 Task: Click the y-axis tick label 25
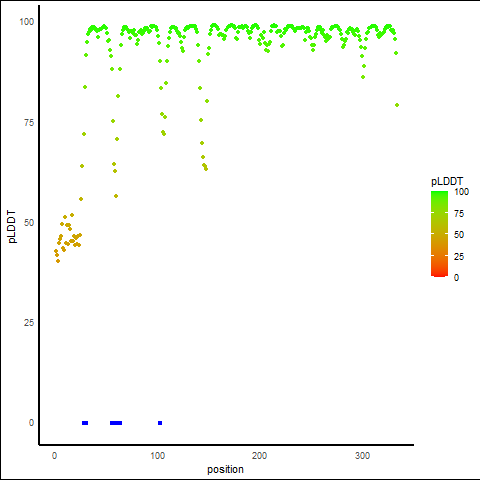pos(29,323)
